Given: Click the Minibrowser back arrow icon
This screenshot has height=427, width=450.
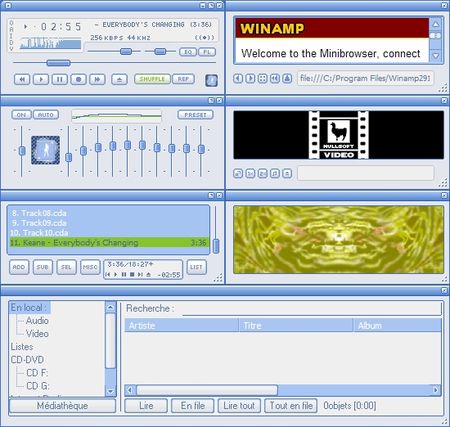Looking at the screenshot, I should click(x=238, y=78).
